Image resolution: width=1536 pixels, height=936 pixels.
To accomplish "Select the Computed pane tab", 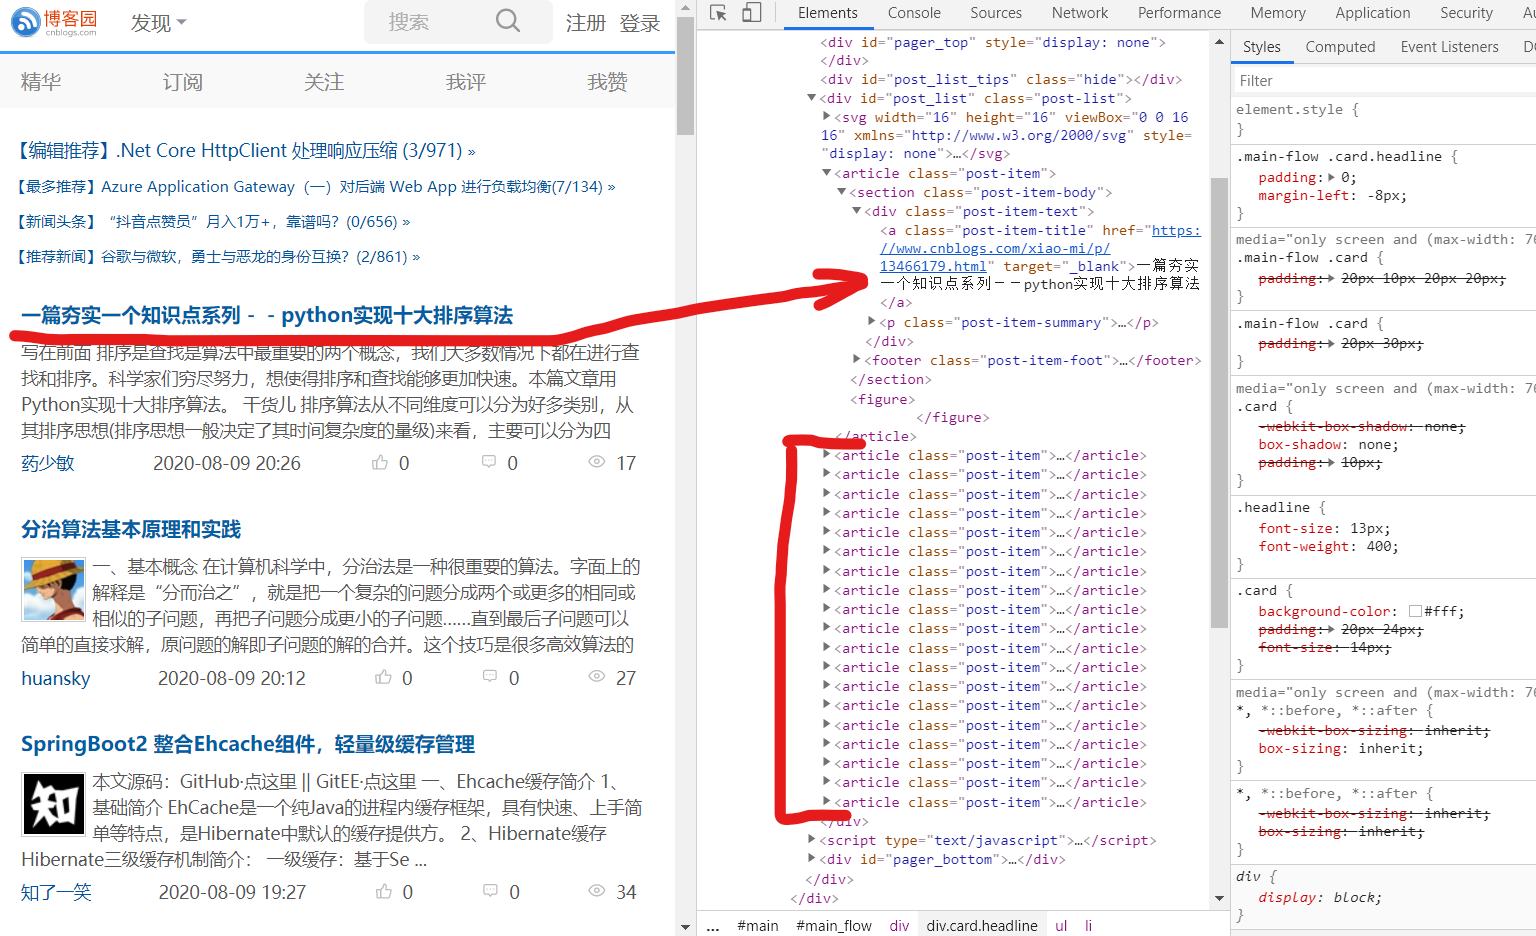I will point(1340,47).
